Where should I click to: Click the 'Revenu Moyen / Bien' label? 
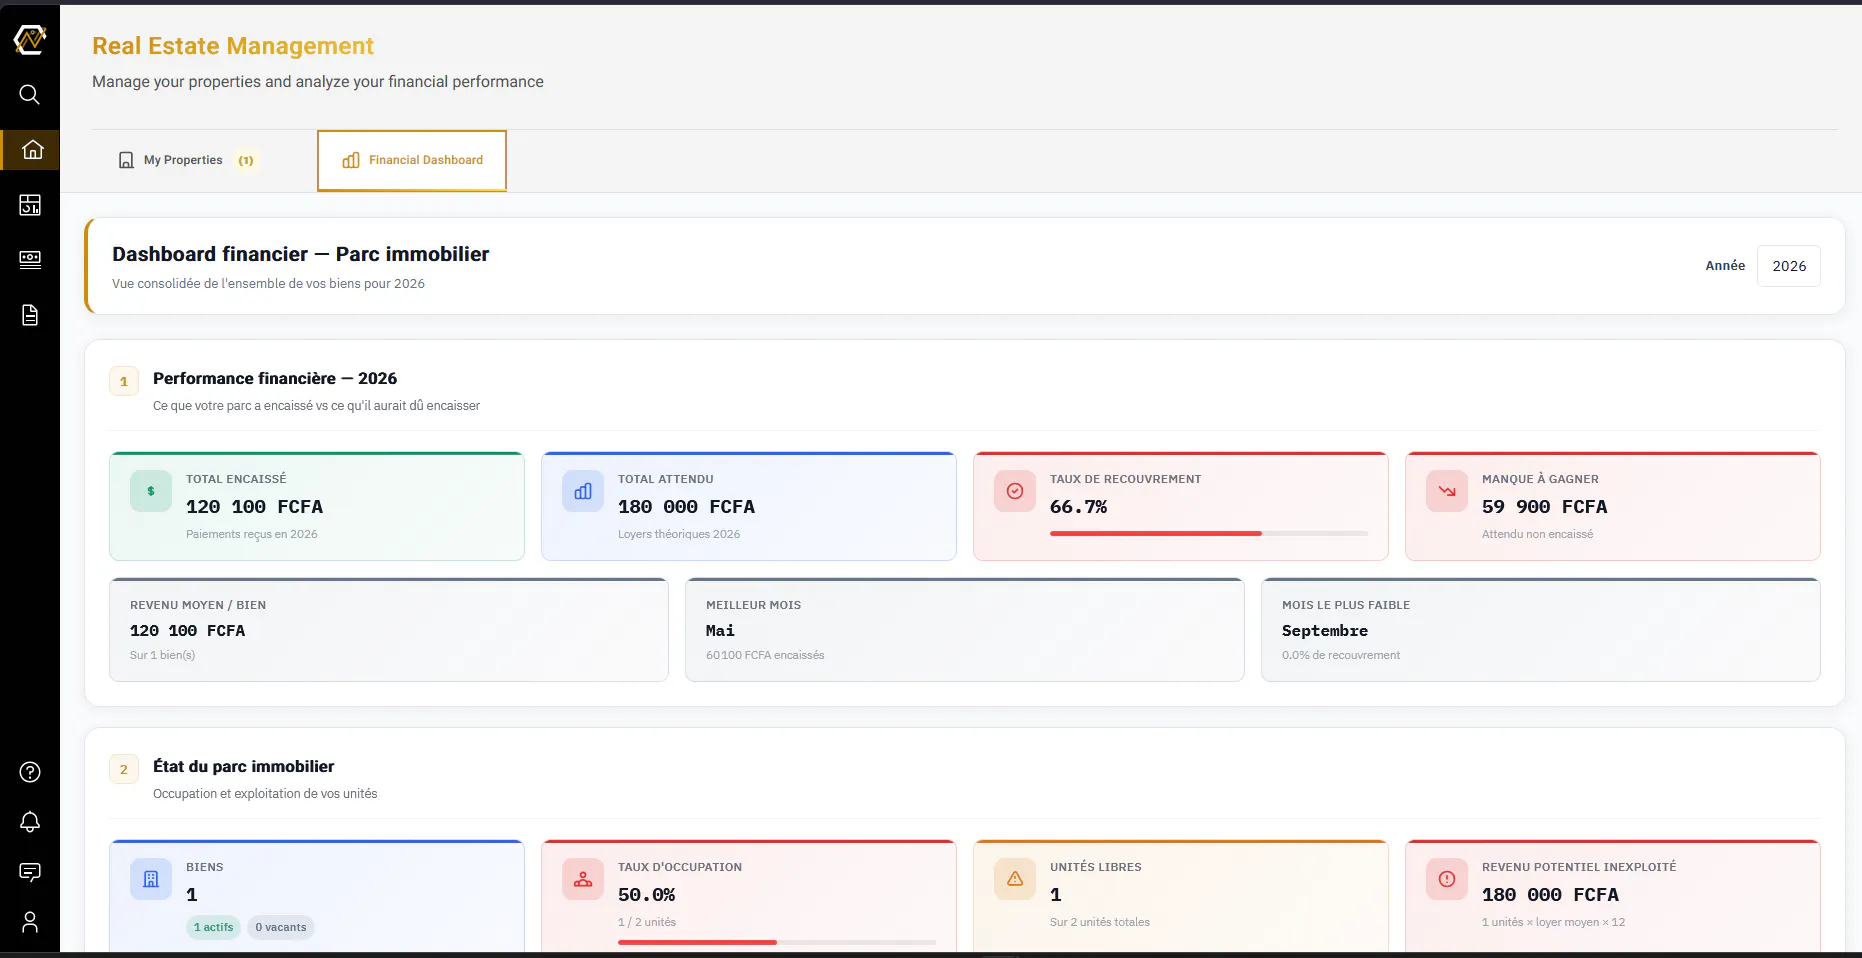click(198, 605)
